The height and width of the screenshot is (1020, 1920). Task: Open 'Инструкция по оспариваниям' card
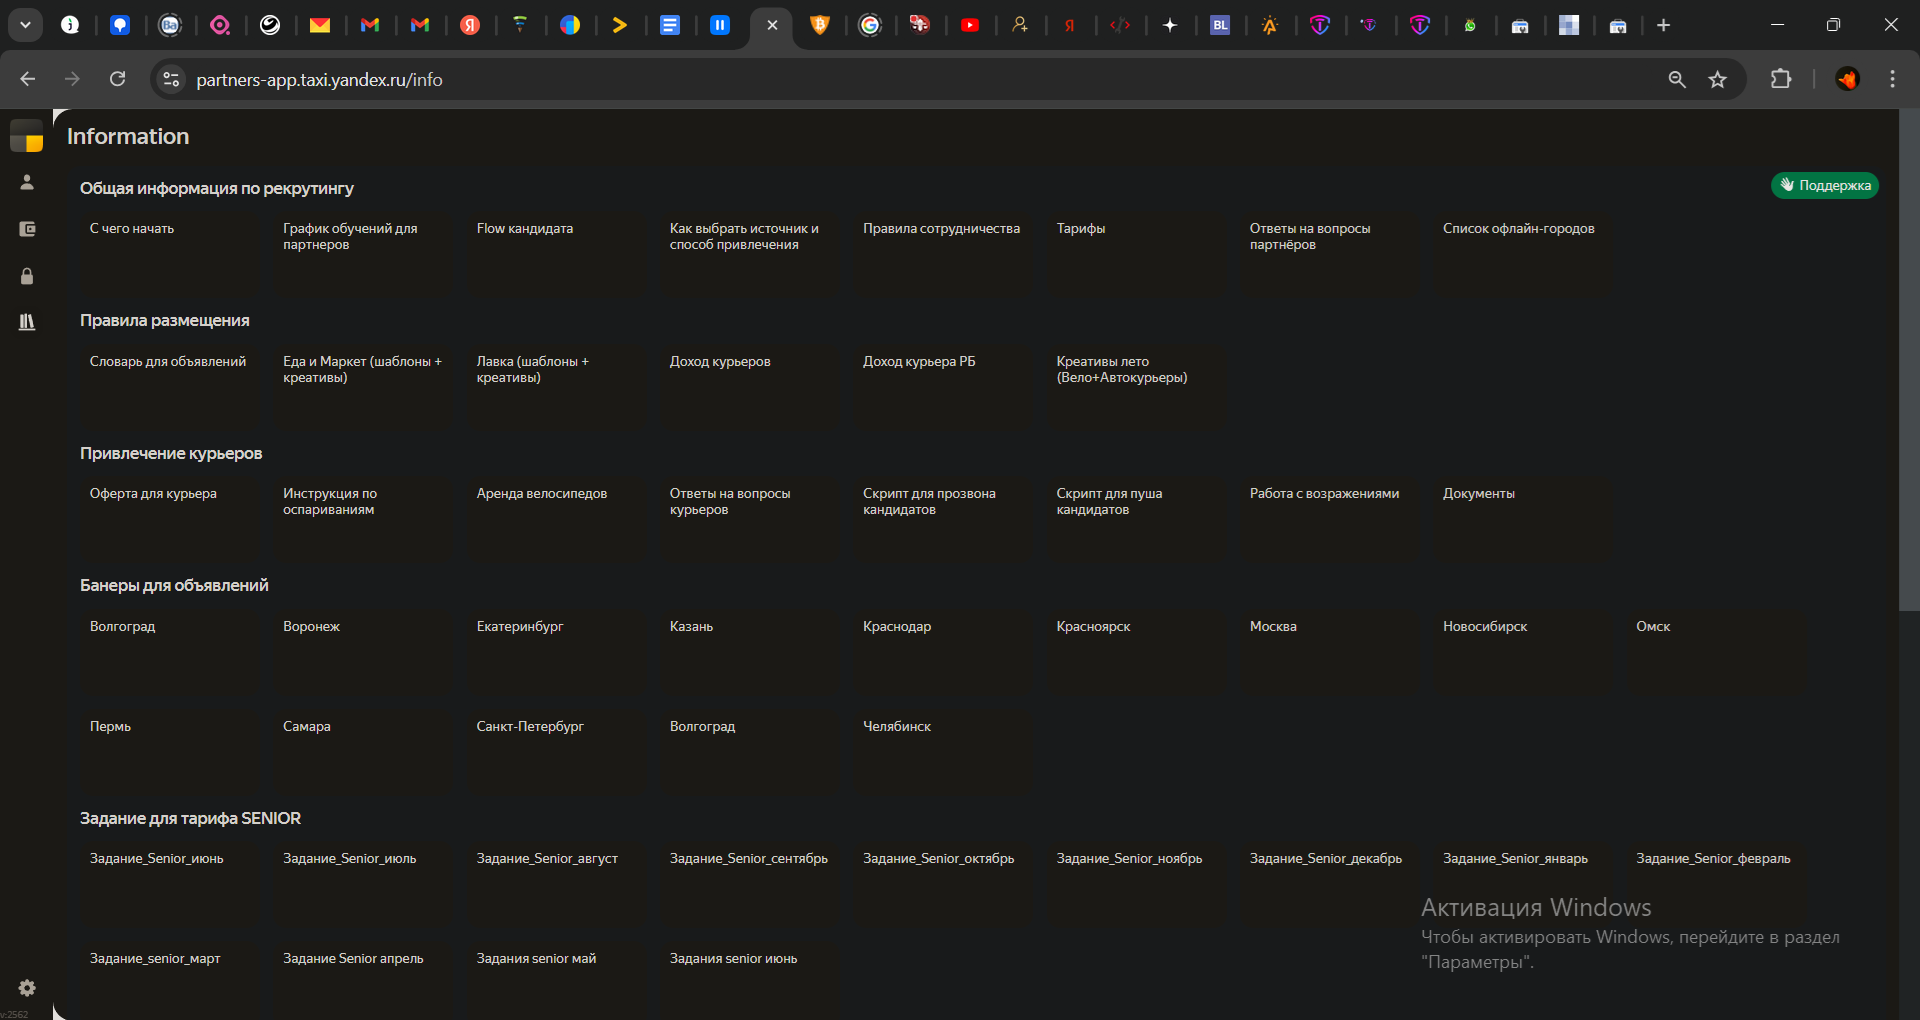pos(362,518)
